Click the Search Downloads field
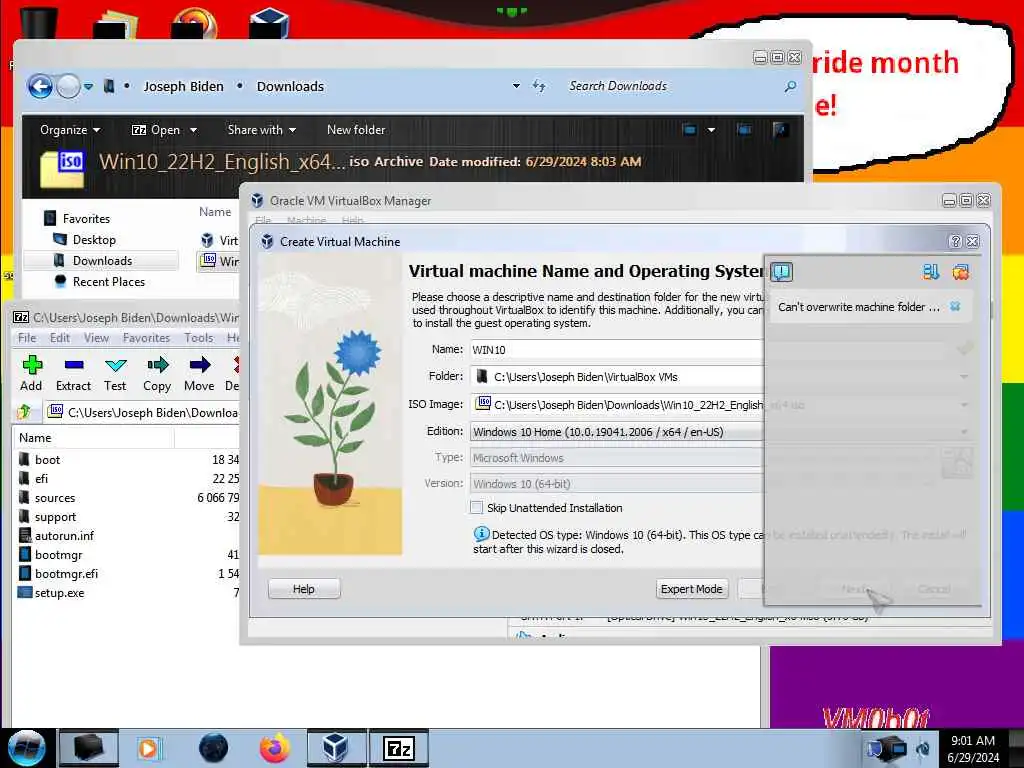This screenshot has height=768, width=1024. pyautogui.click(x=673, y=86)
